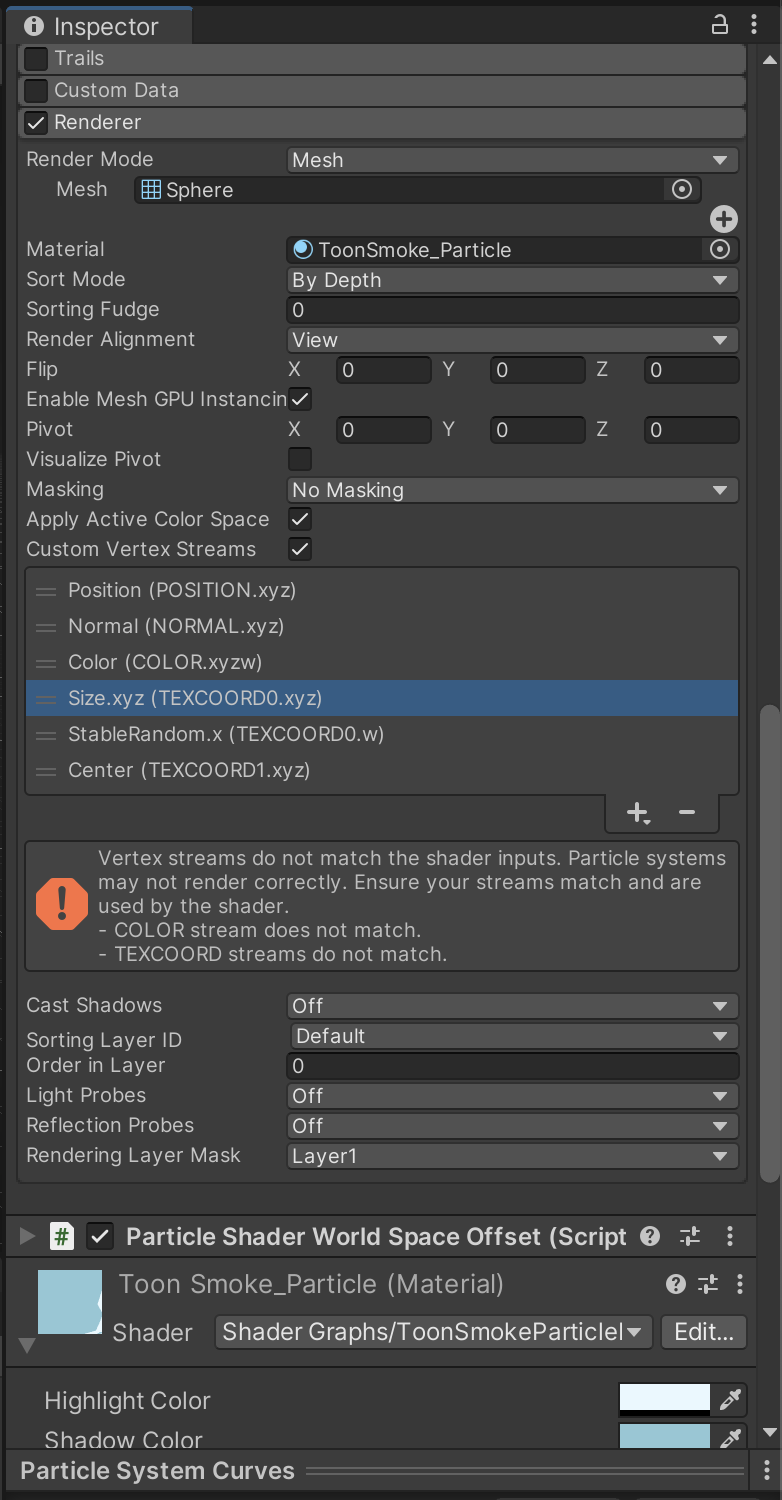Viewport: 782px width, 1500px height.
Task: Open the Render Mode dropdown
Action: [x=512, y=159]
